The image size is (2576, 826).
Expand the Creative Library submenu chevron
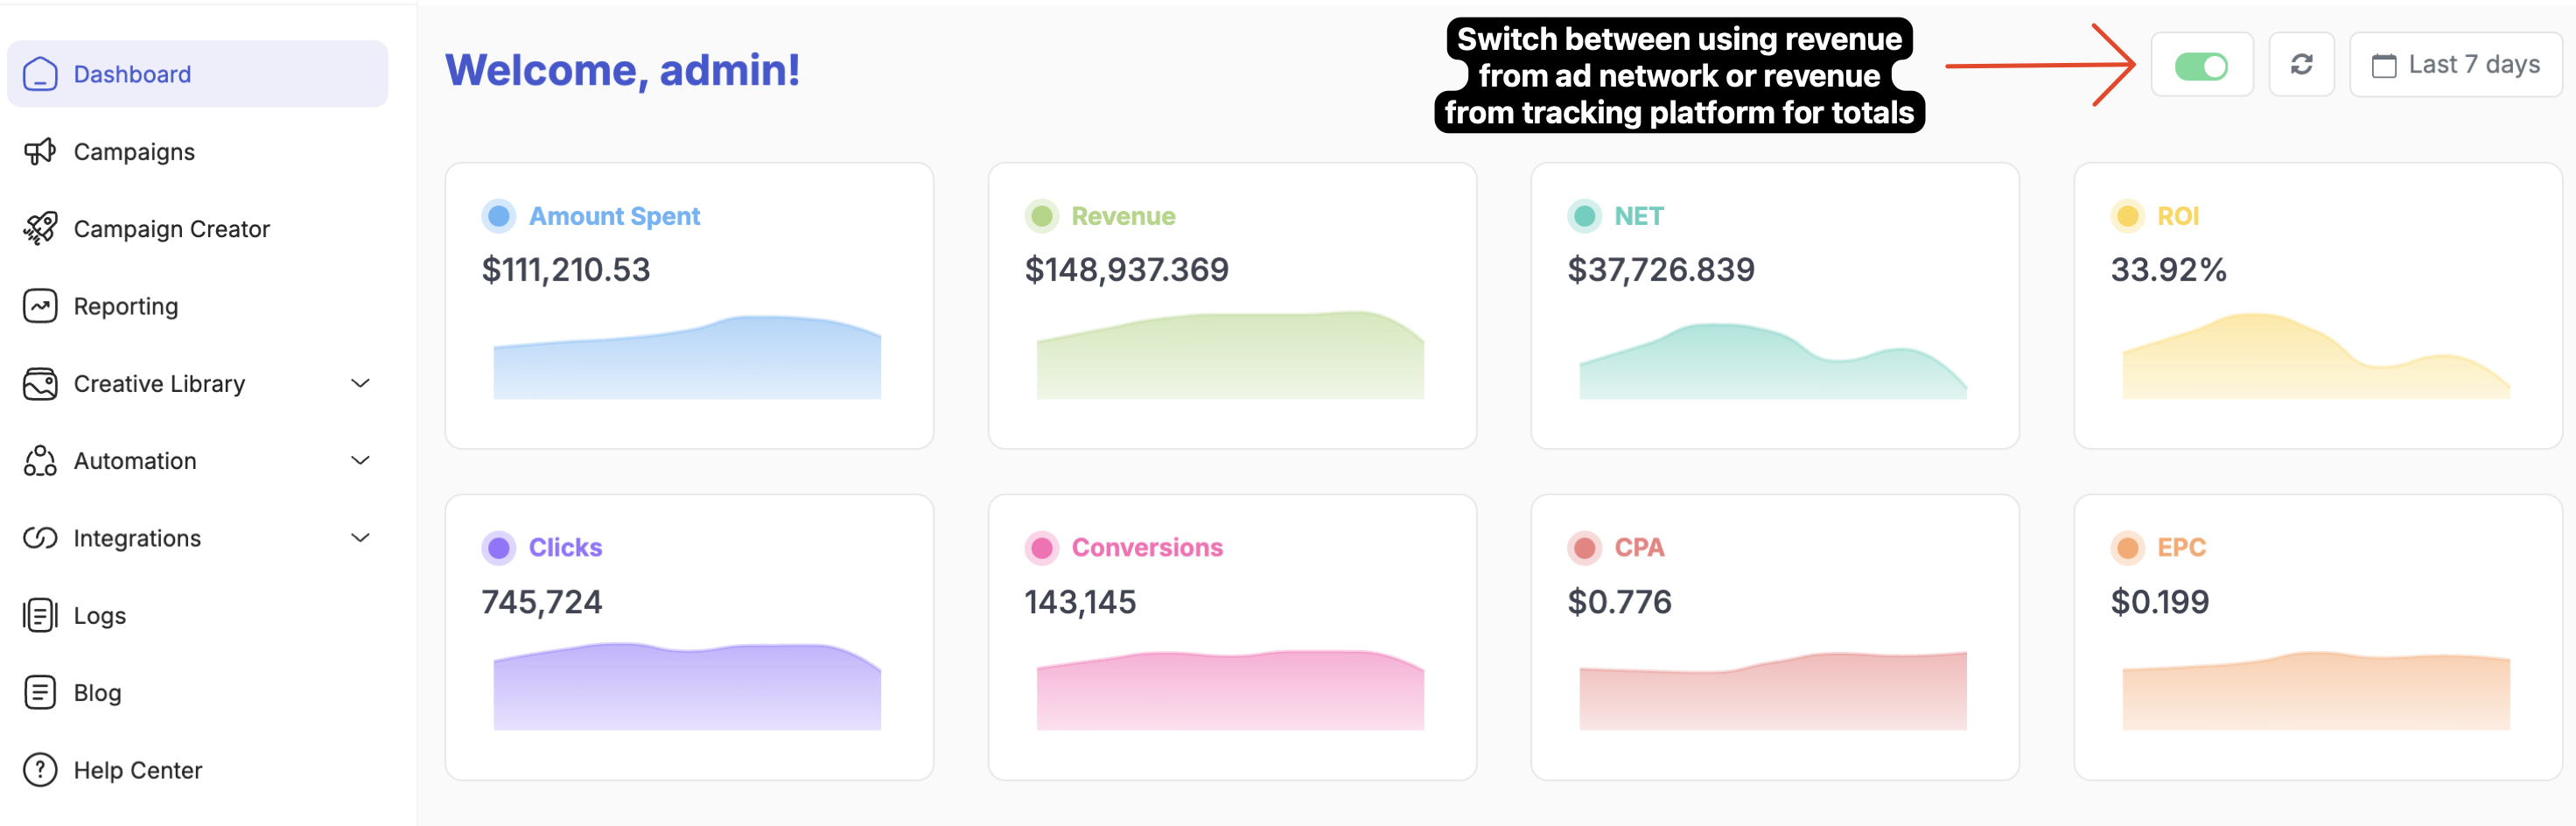pos(361,384)
